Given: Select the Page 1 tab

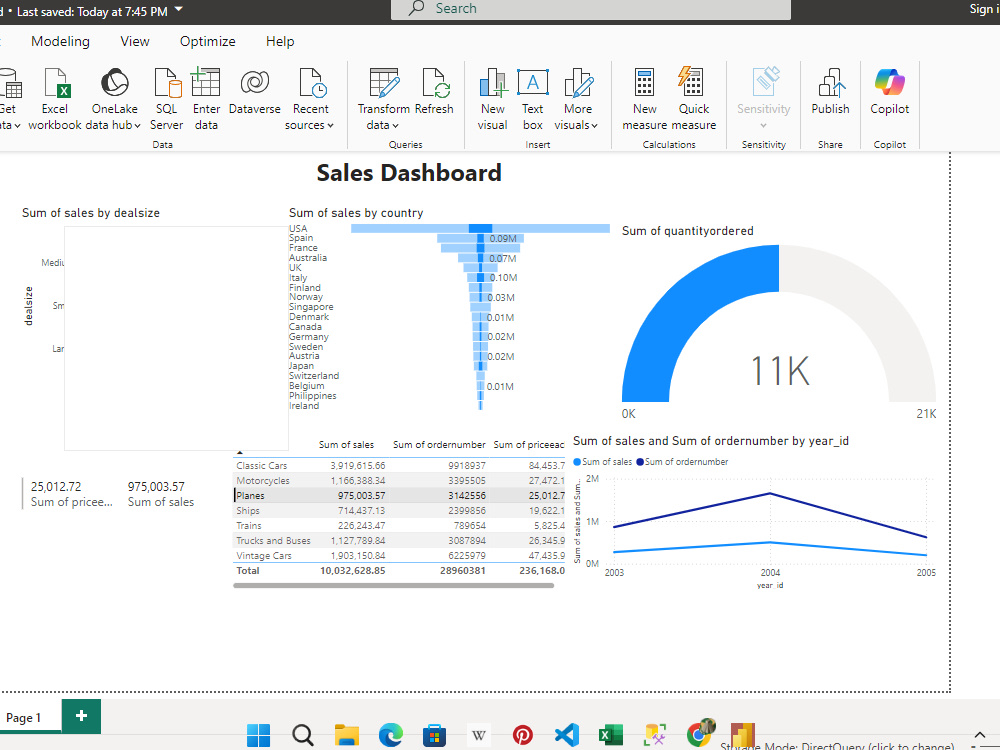Looking at the screenshot, I should pos(24,717).
